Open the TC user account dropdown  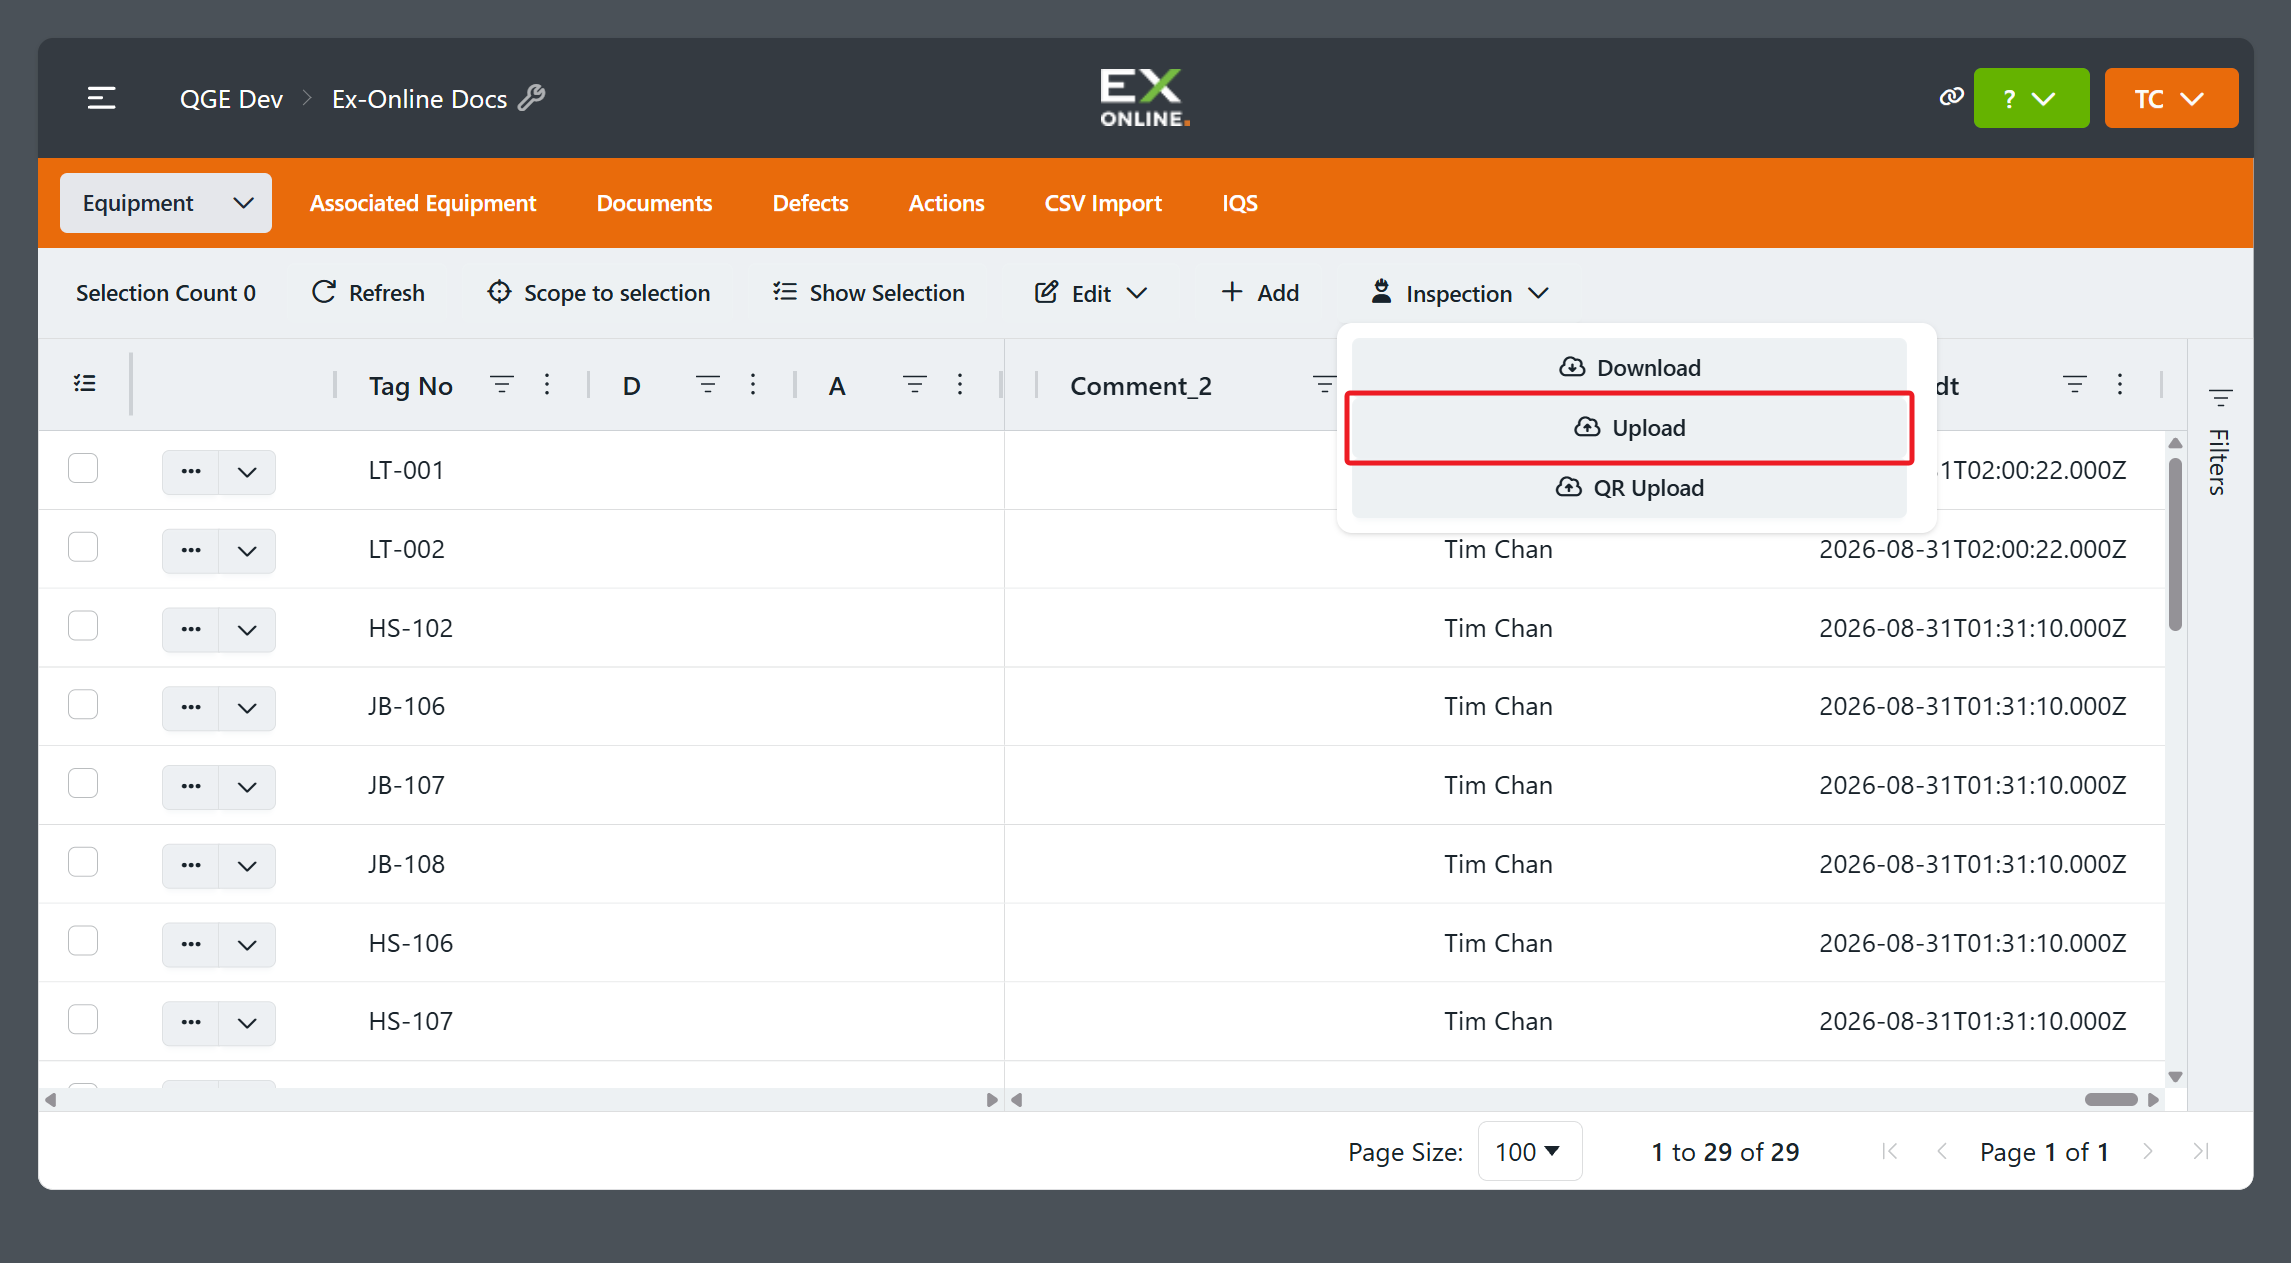pos(2171,98)
